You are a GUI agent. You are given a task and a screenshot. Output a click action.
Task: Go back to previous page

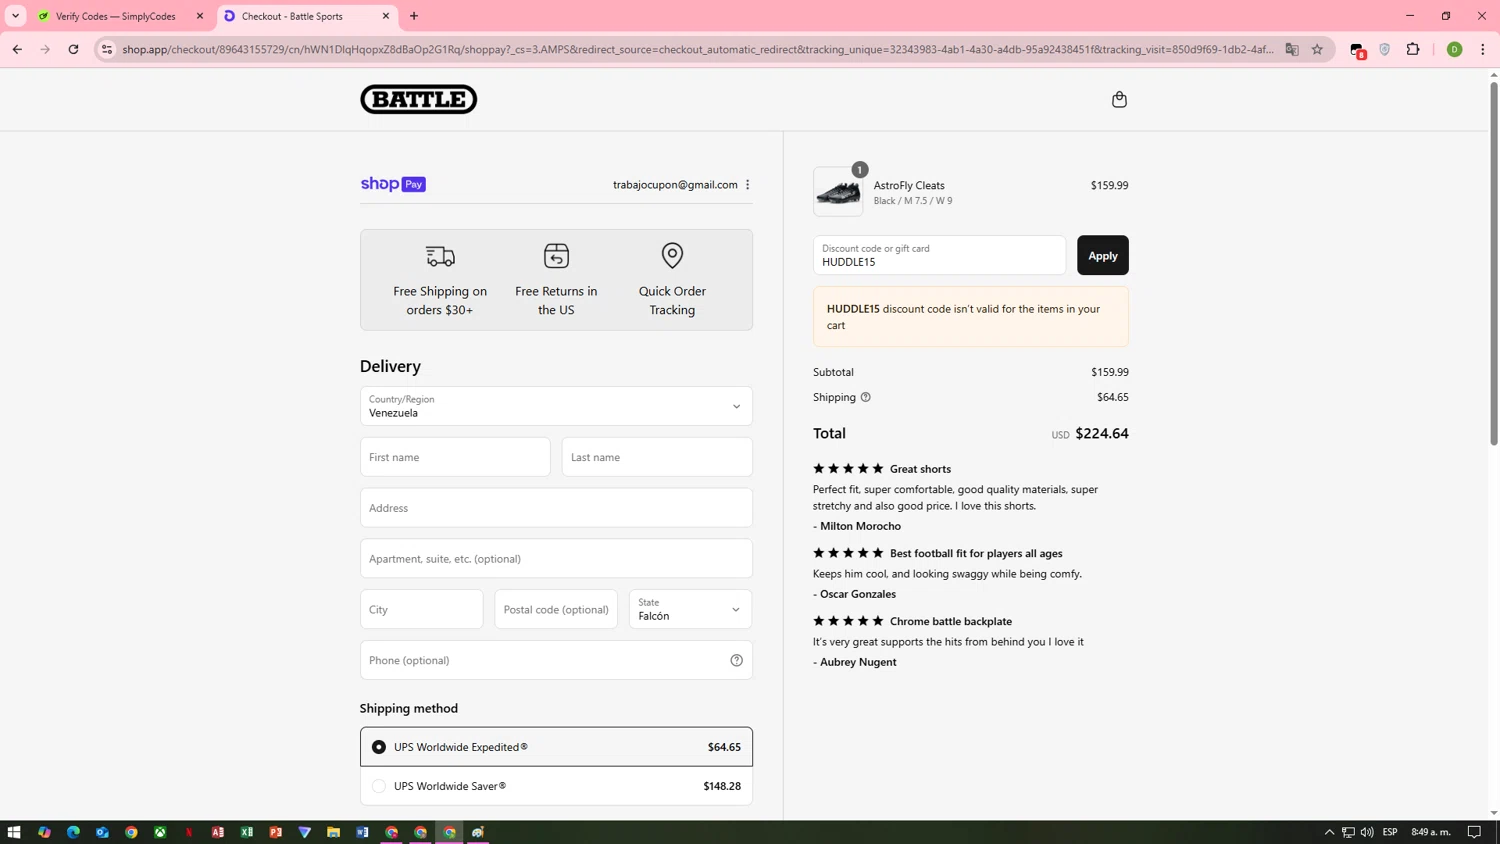point(17,49)
